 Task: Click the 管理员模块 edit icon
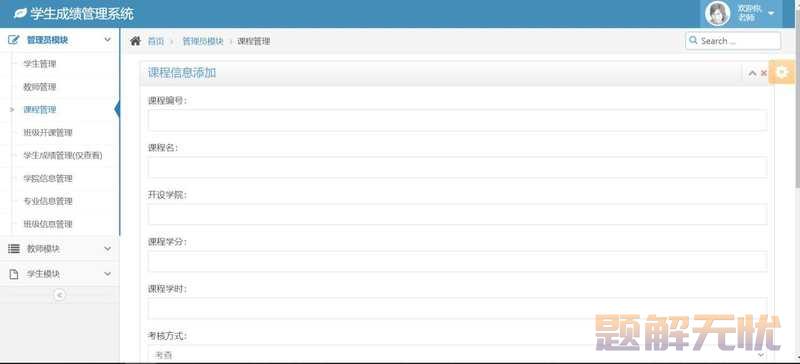point(14,40)
